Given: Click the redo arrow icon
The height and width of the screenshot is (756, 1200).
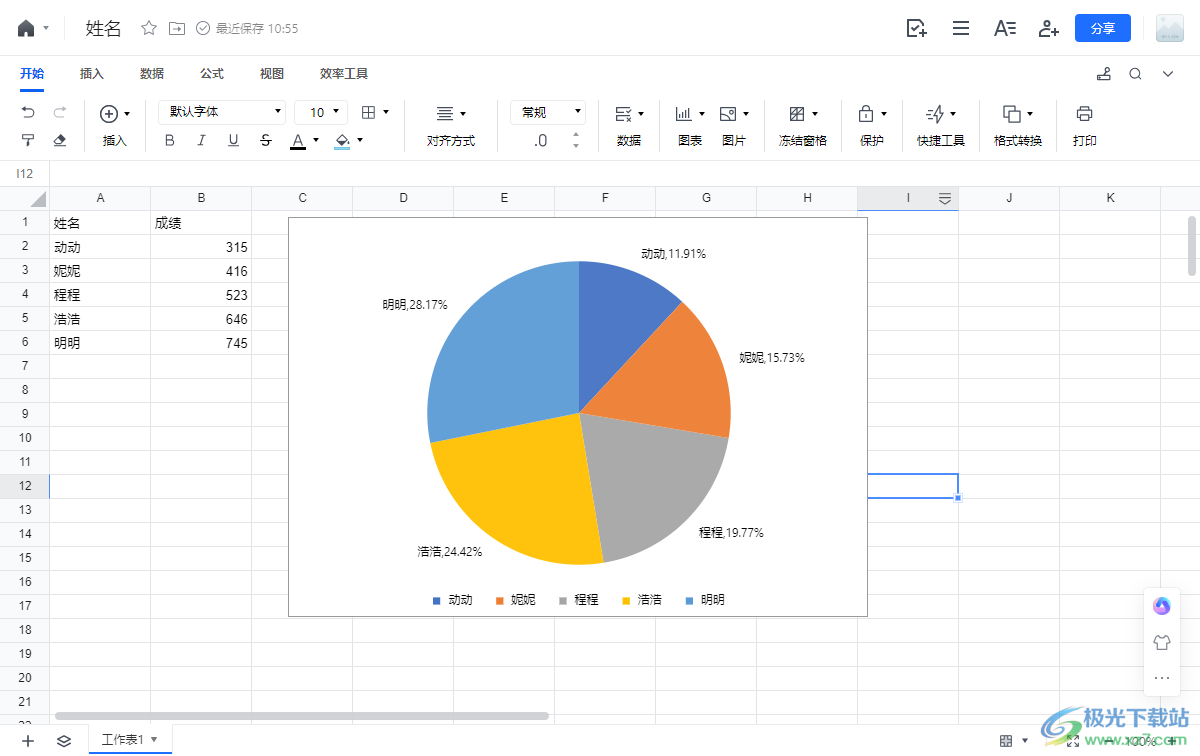Looking at the screenshot, I should (x=60, y=113).
